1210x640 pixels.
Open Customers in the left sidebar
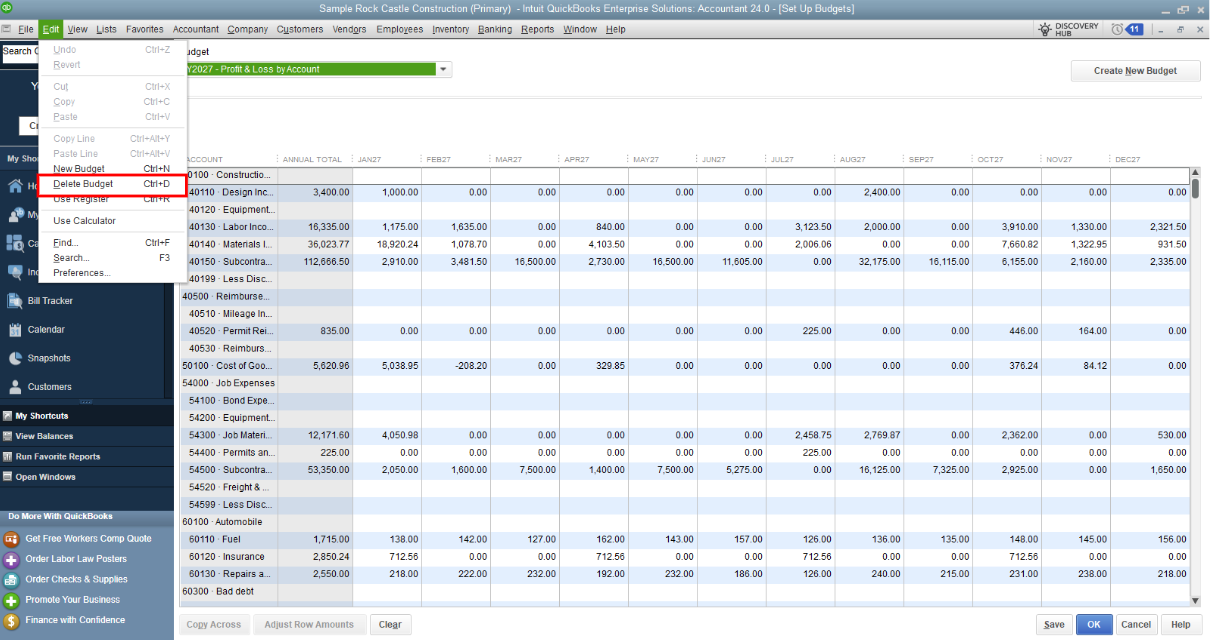coord(49,387)
